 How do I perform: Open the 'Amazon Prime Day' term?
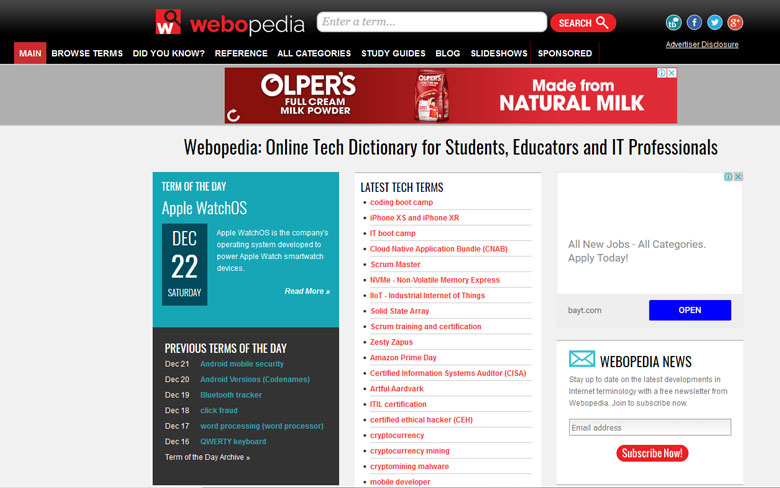point(403,358)
